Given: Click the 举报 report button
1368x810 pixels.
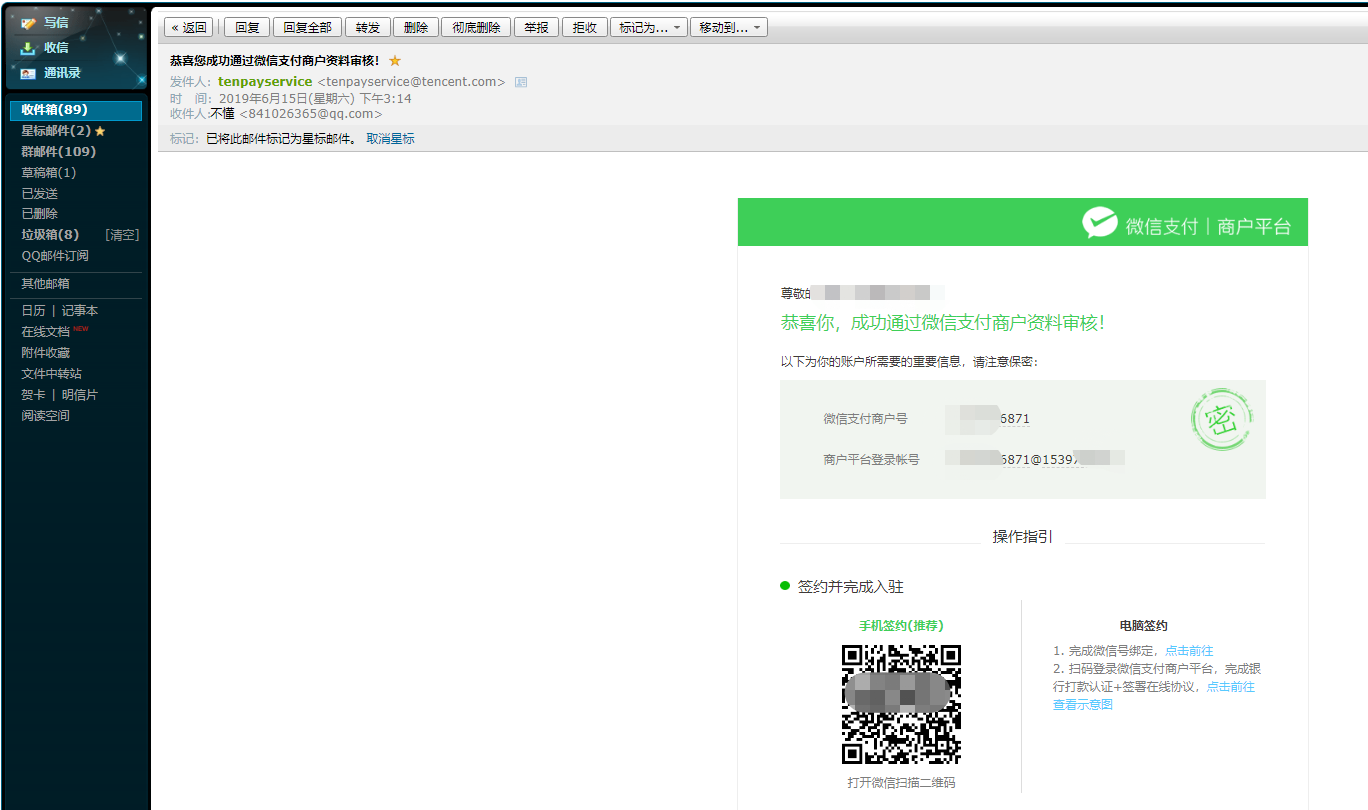Looking at the screenshot, I should click(537, 28).
